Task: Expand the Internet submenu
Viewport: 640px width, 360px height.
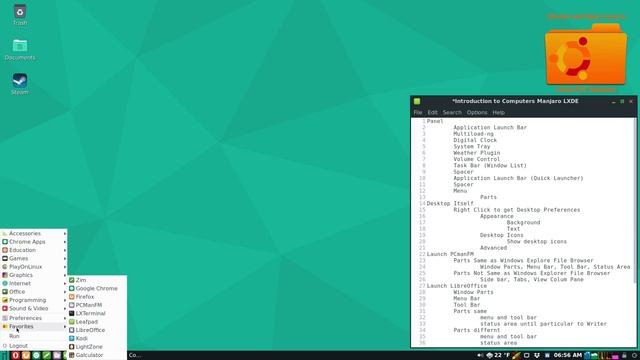Action: click(34, 283)
